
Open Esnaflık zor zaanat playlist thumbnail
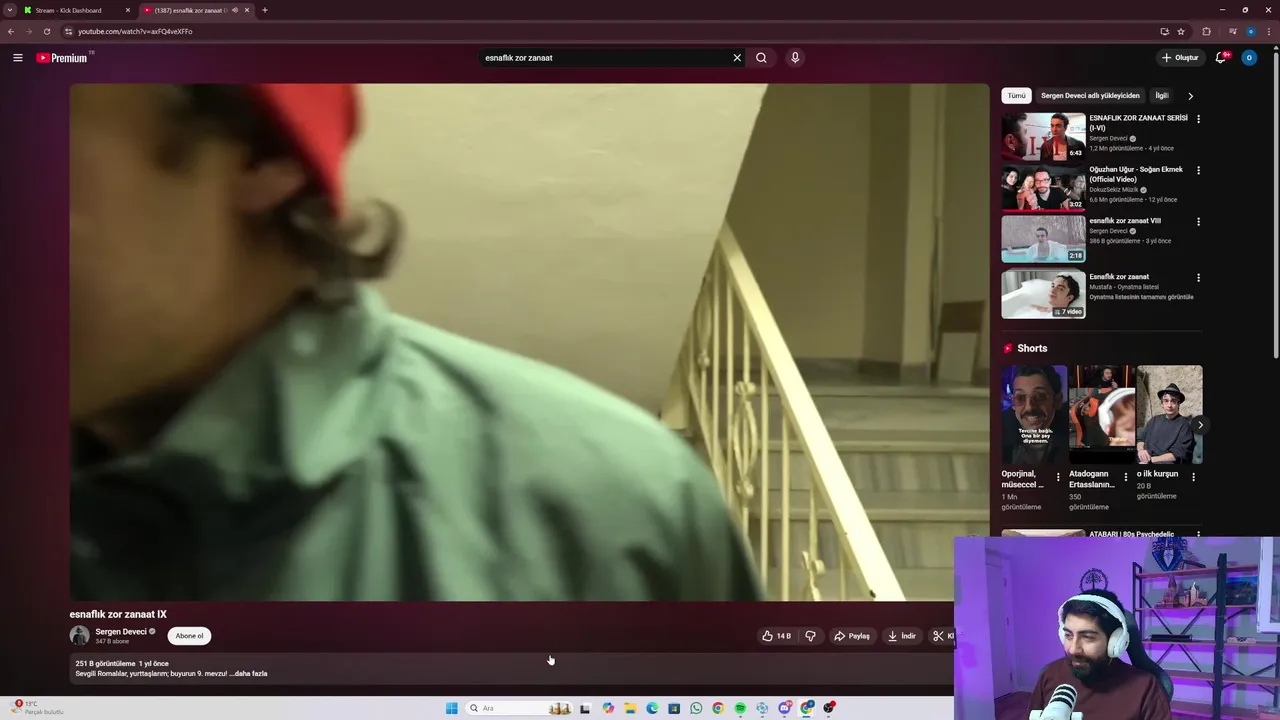pyautogui.click(x=1043, y=295)
